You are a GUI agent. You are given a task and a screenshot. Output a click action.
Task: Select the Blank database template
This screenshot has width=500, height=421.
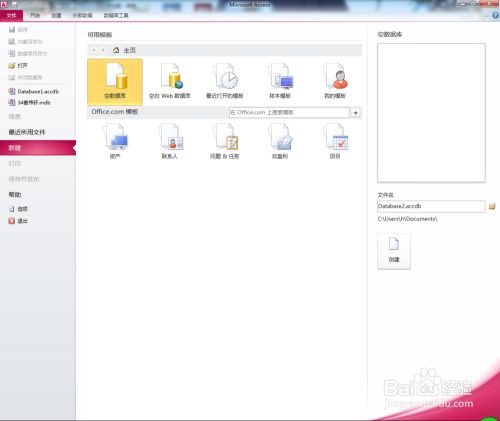tap(115, 82)
